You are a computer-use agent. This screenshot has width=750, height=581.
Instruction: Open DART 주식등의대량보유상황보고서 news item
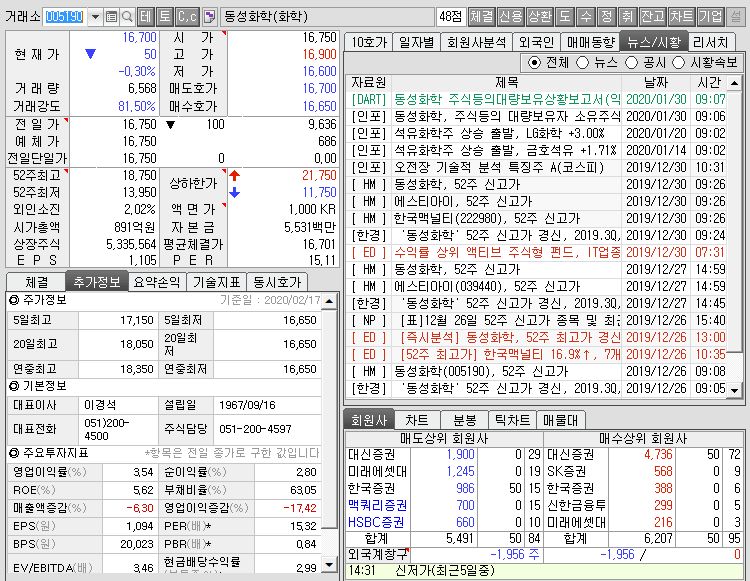536,99
